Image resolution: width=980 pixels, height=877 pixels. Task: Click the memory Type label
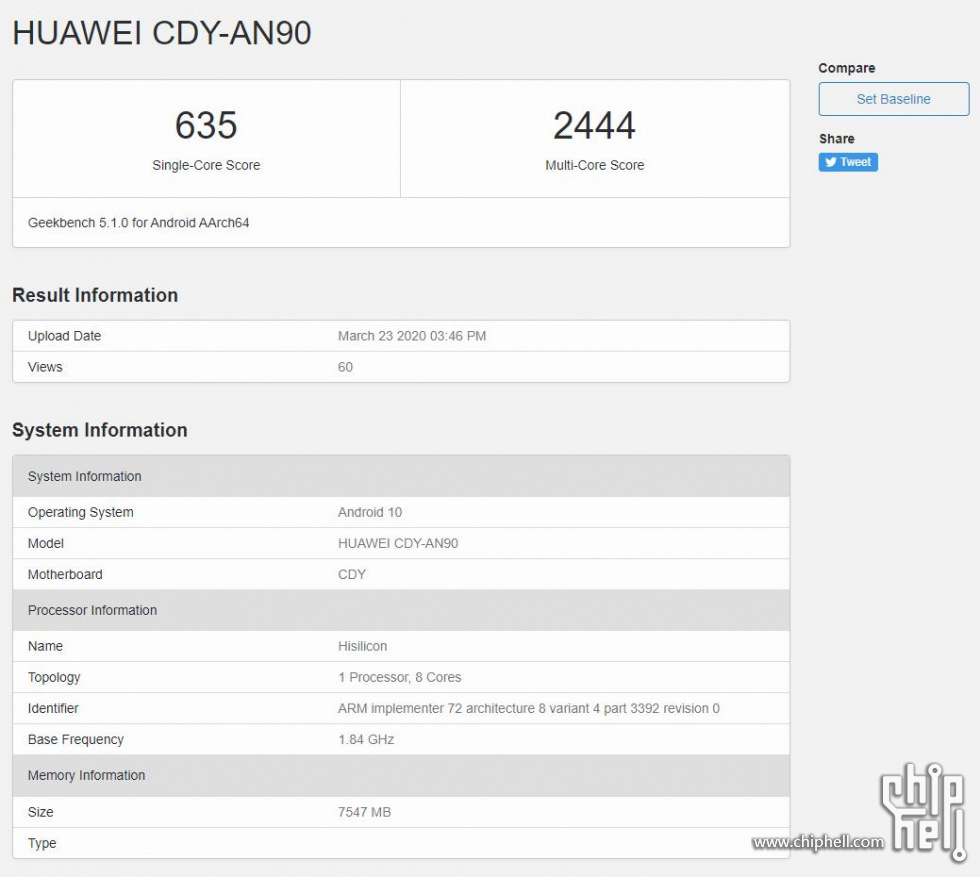tap(42, 843)
